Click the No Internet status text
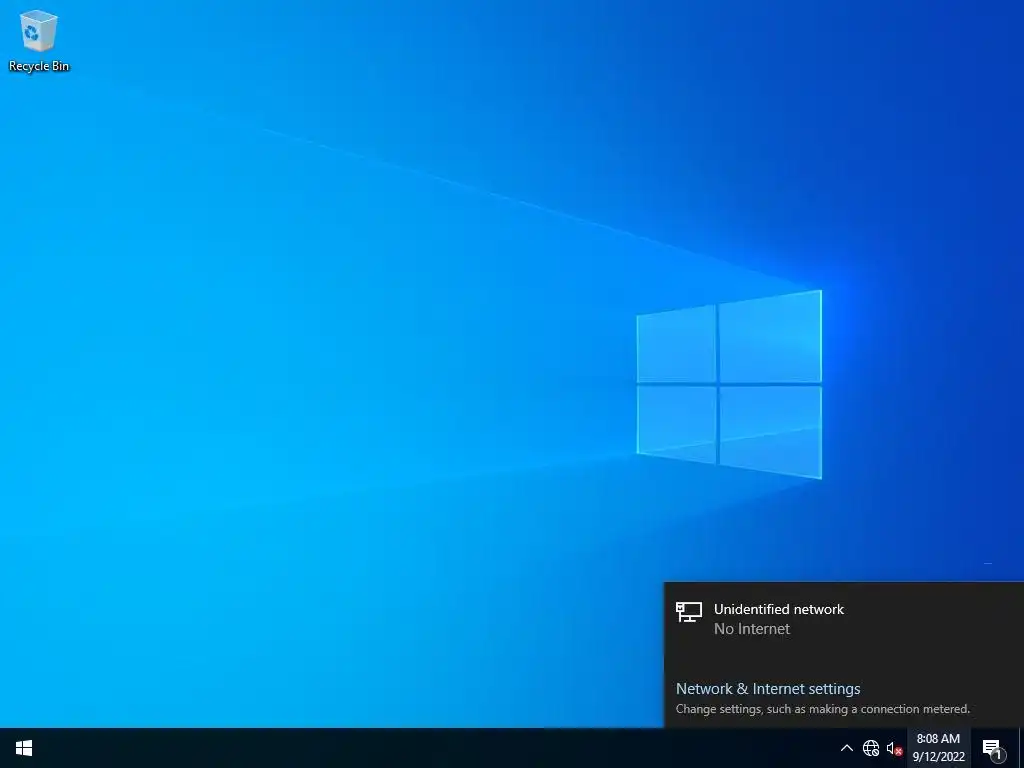 click(x=752, y=629)
